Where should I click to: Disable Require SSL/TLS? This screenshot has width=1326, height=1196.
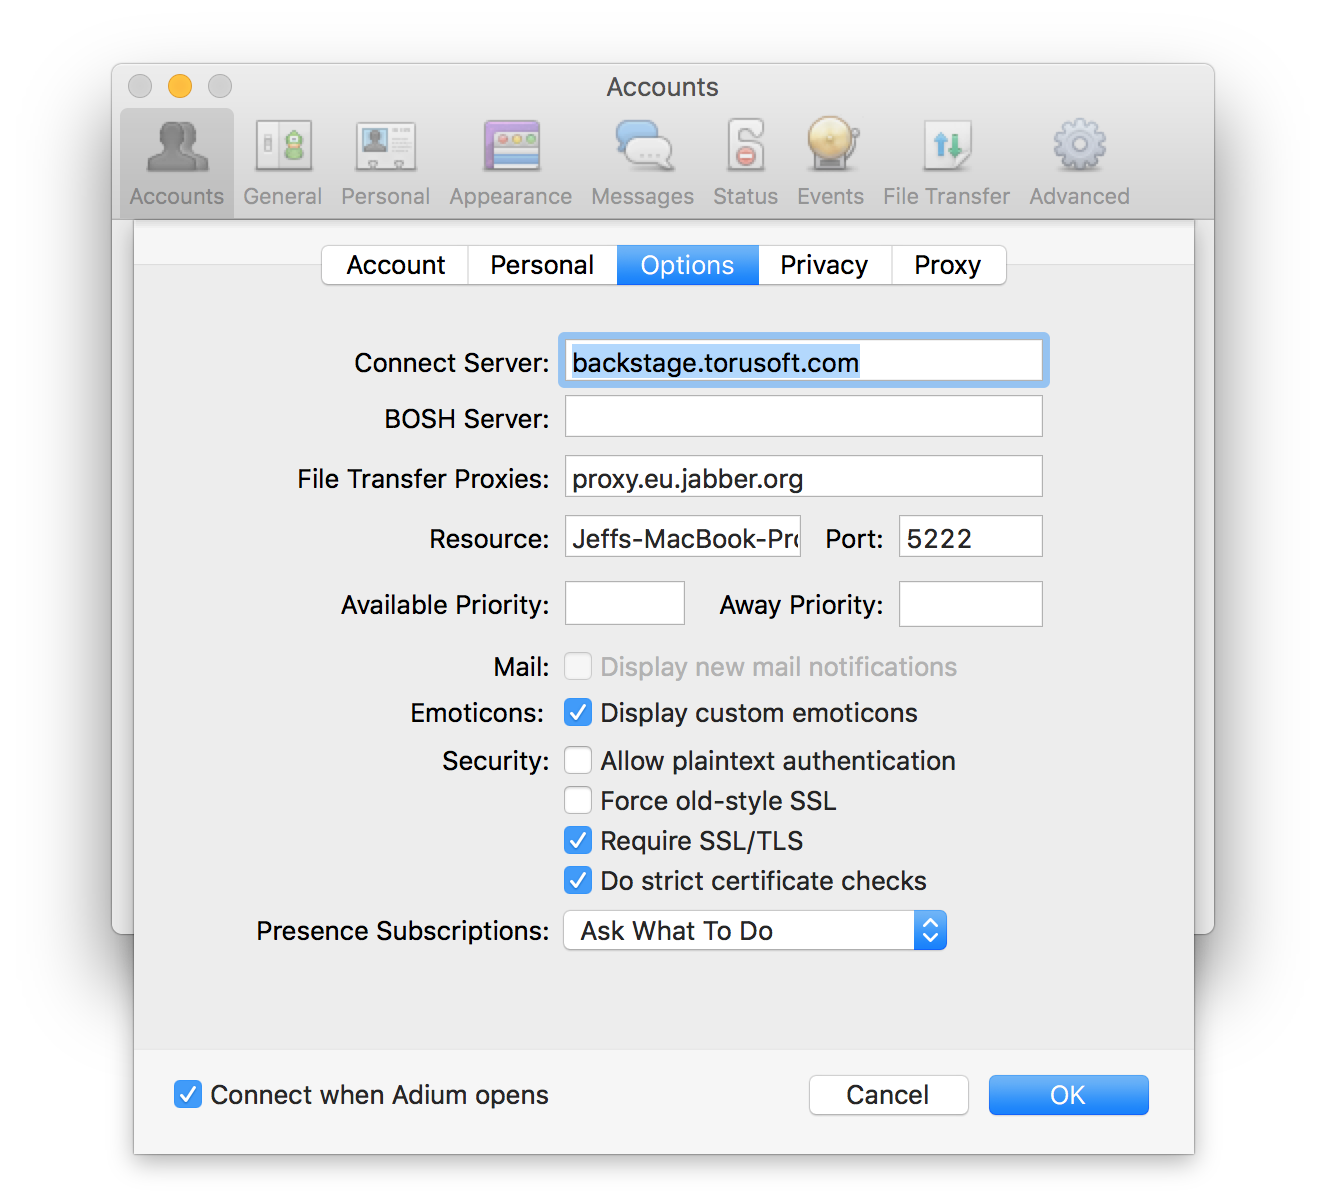coord(578,840)
